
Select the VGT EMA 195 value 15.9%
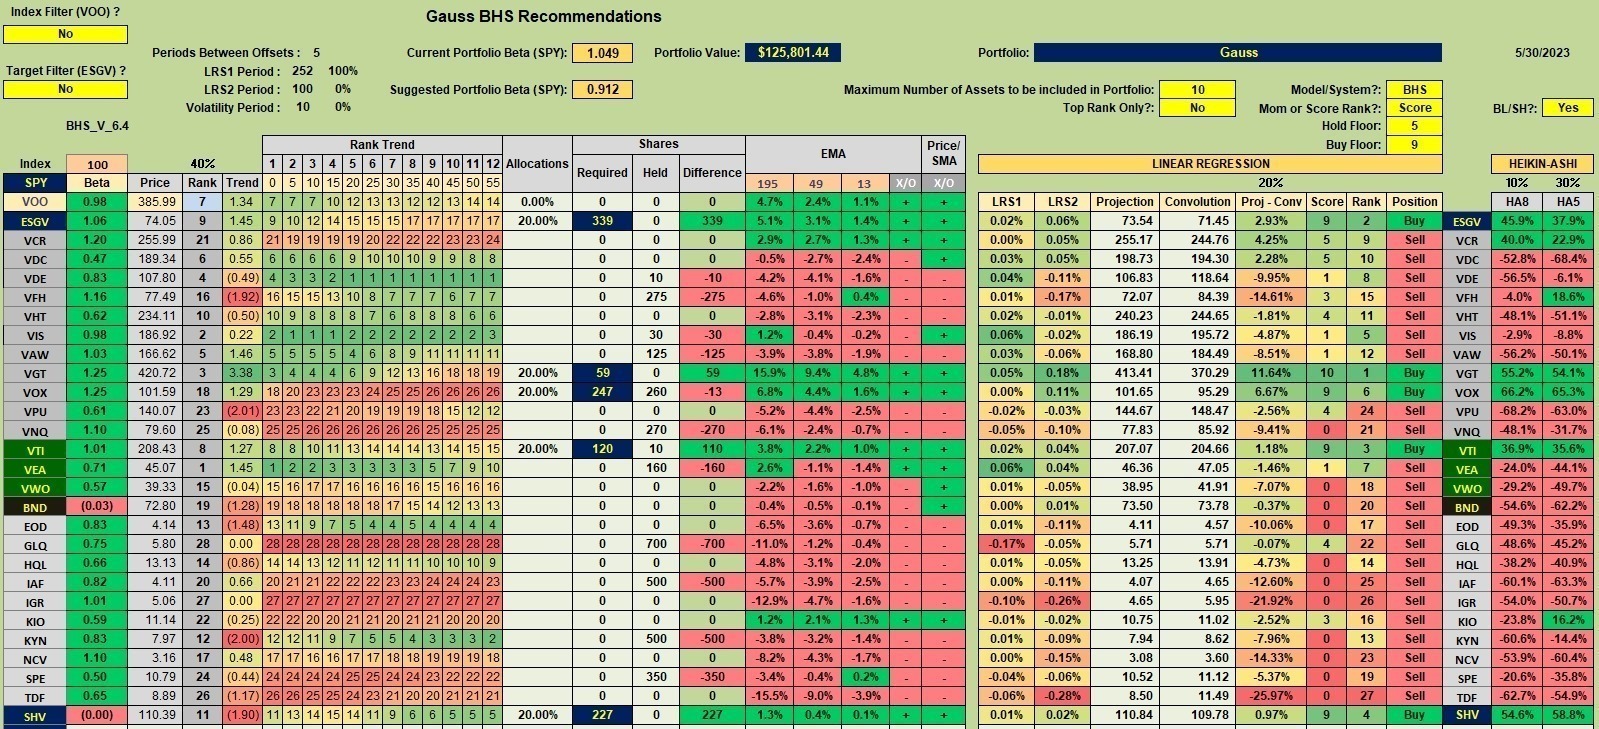click(x=769, y=373)
